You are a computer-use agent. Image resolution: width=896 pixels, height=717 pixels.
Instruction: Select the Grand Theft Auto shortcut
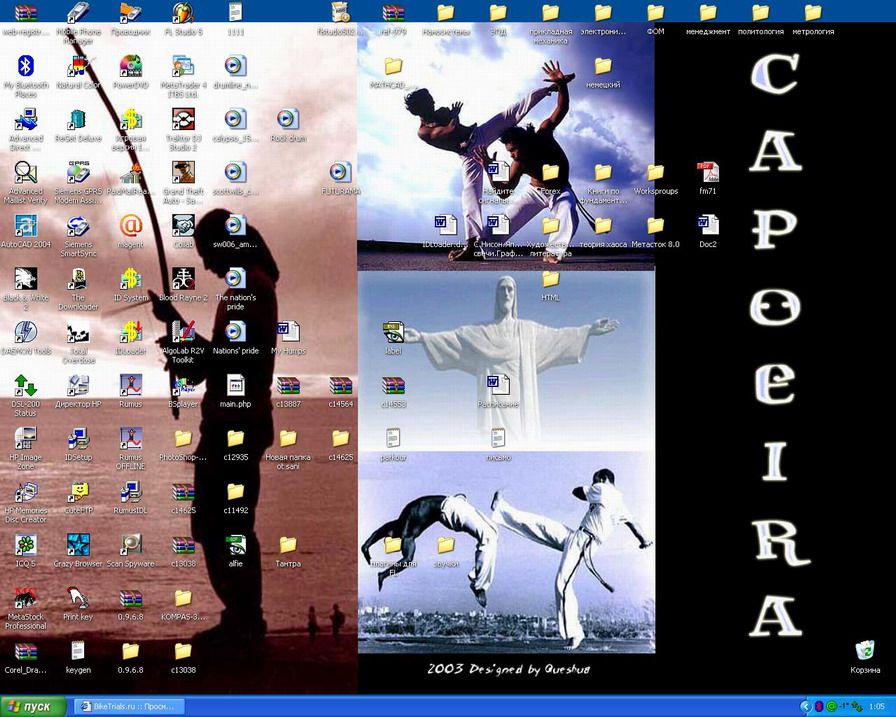[x=183, y=174]
